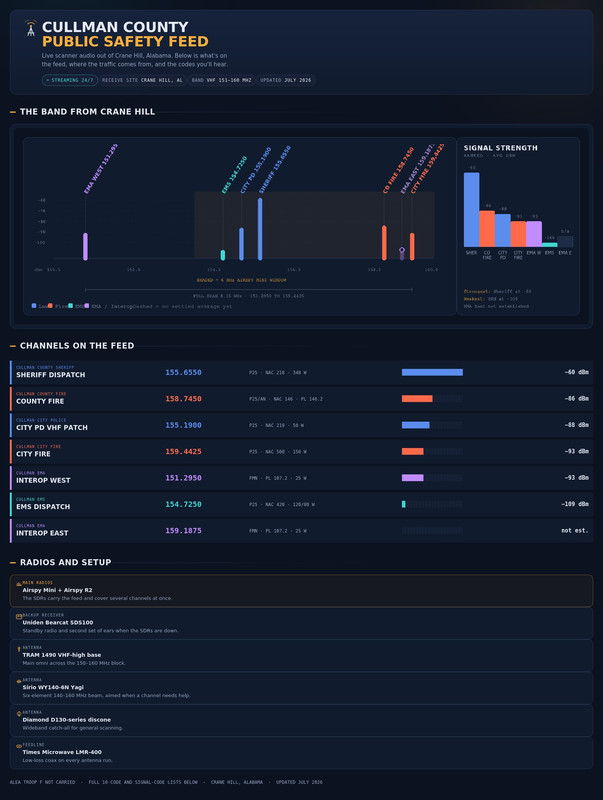Screen dimensions: 603x800
Task: Click the teal EMS legend swatch
Action: (x=70, y=306)
